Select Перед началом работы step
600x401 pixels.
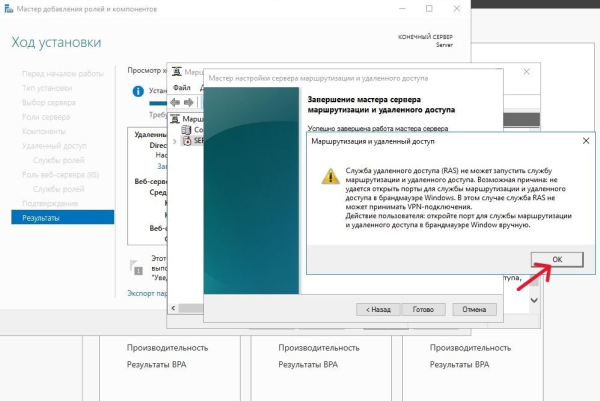(63, 73)
